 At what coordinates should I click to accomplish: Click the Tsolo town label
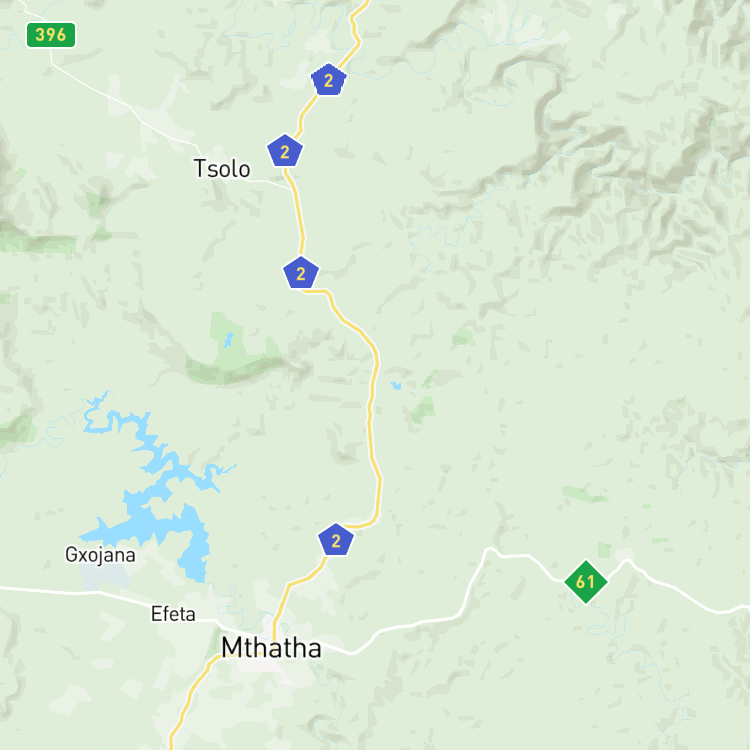point(222,169)
